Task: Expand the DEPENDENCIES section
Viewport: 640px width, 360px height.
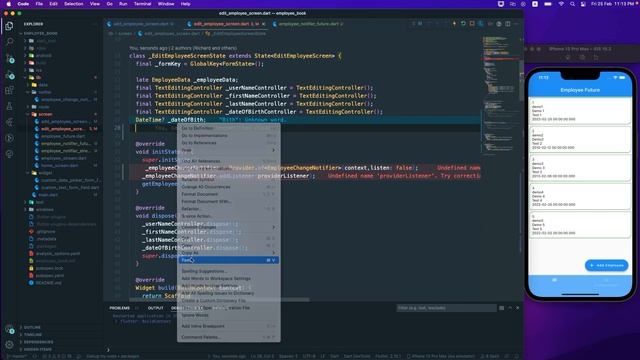Action: (x=38, y=342)
